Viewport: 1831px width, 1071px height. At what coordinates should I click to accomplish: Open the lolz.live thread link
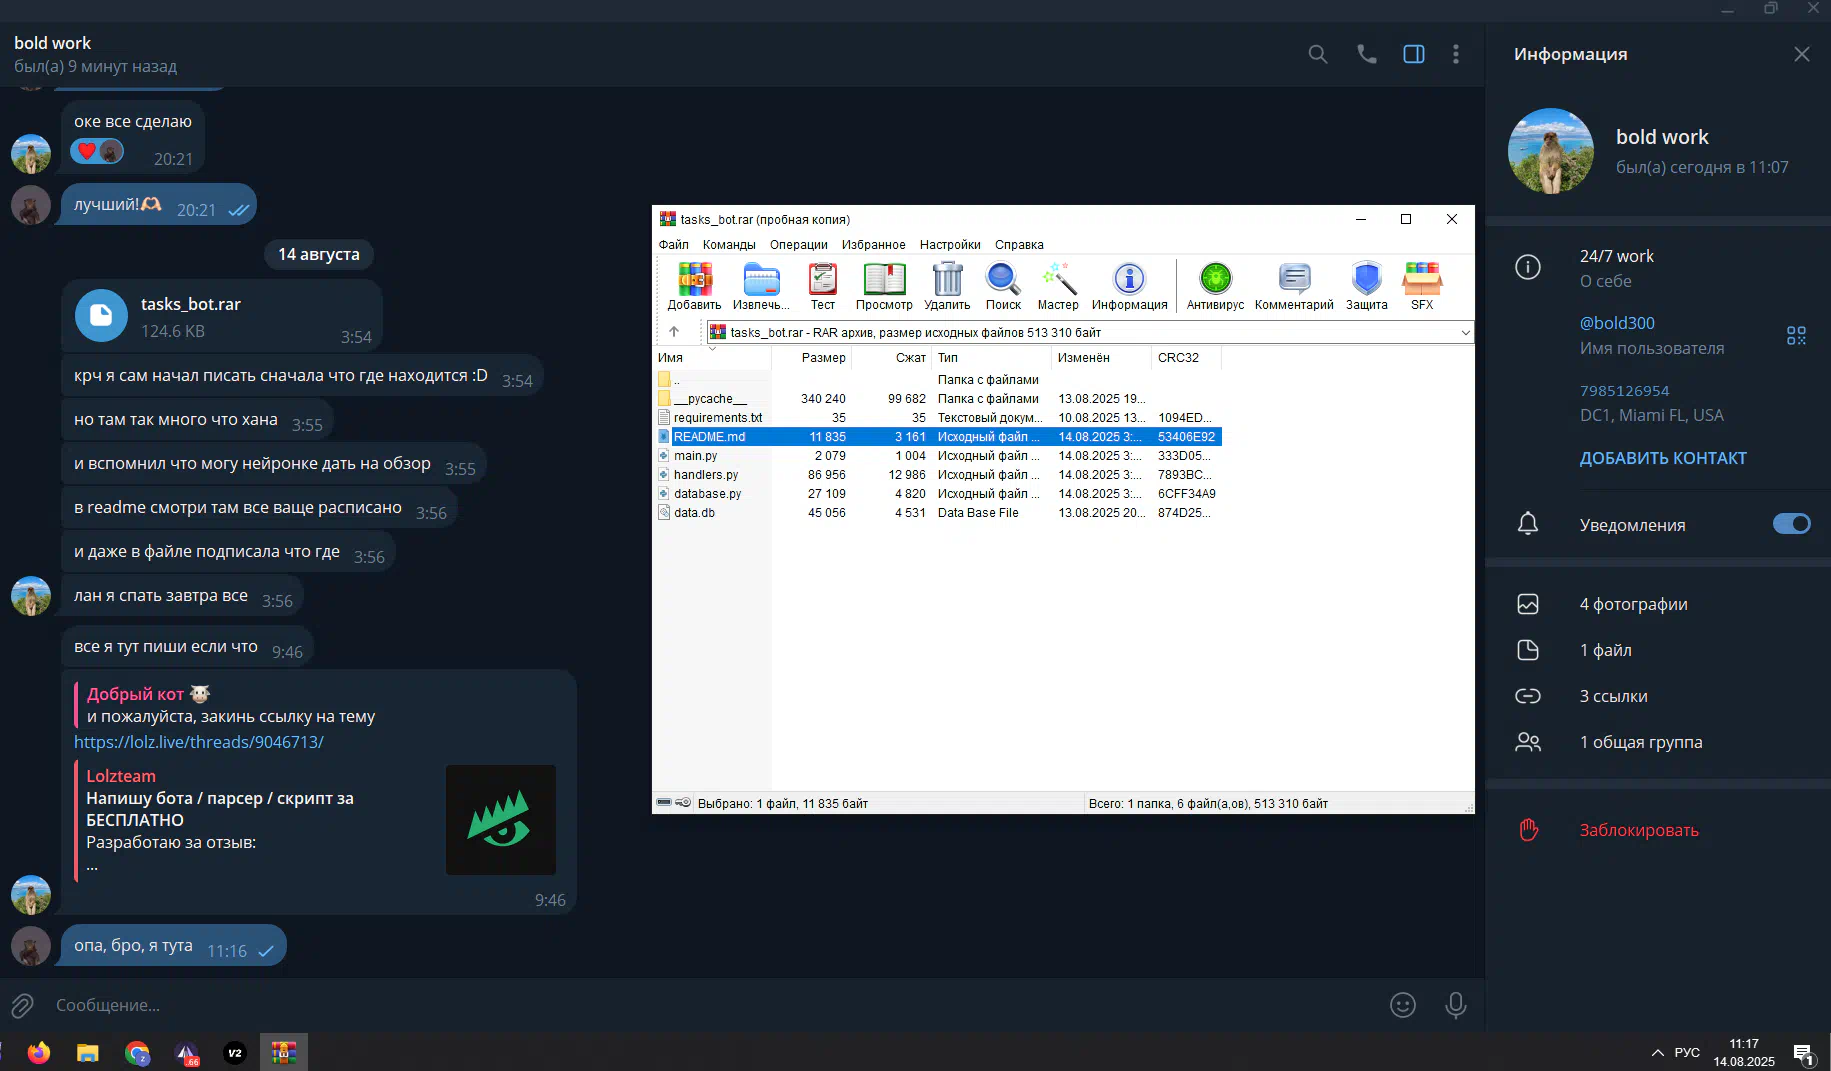click(x=199, y=742)
